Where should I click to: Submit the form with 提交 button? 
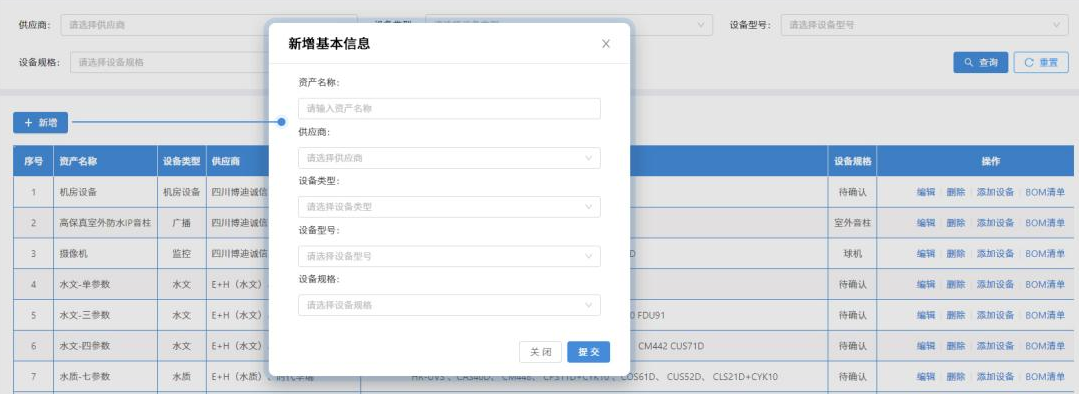click(588, 352)
